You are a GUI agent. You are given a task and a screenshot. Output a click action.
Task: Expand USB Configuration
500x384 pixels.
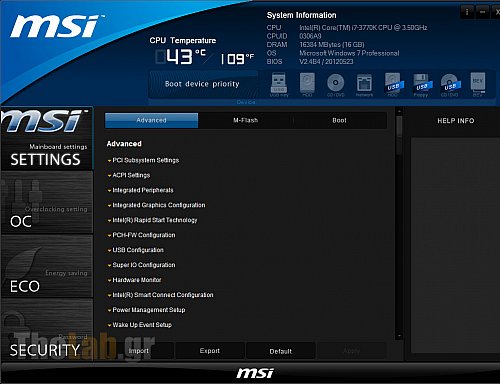tap(136, 250)
